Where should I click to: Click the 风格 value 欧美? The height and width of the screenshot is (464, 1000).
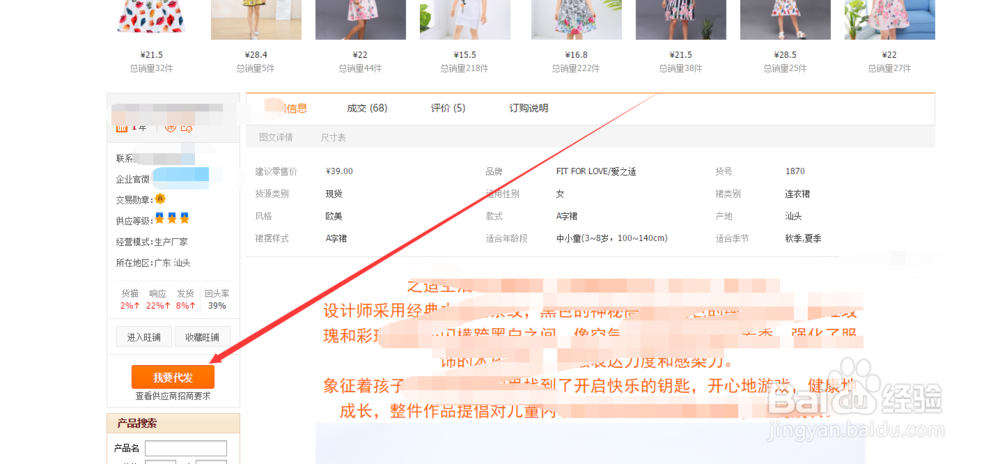click(x=334, y=216)
